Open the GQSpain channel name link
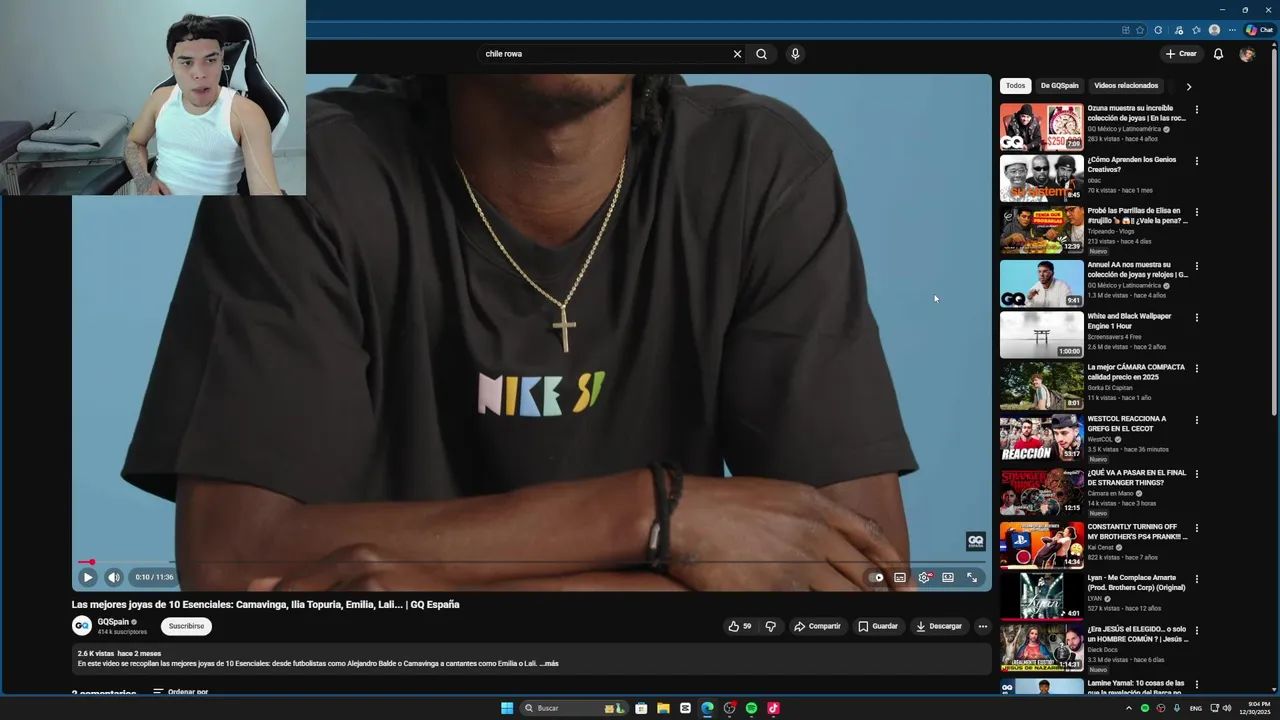Viewport: 1280px width, 720px height. [113, 622]
